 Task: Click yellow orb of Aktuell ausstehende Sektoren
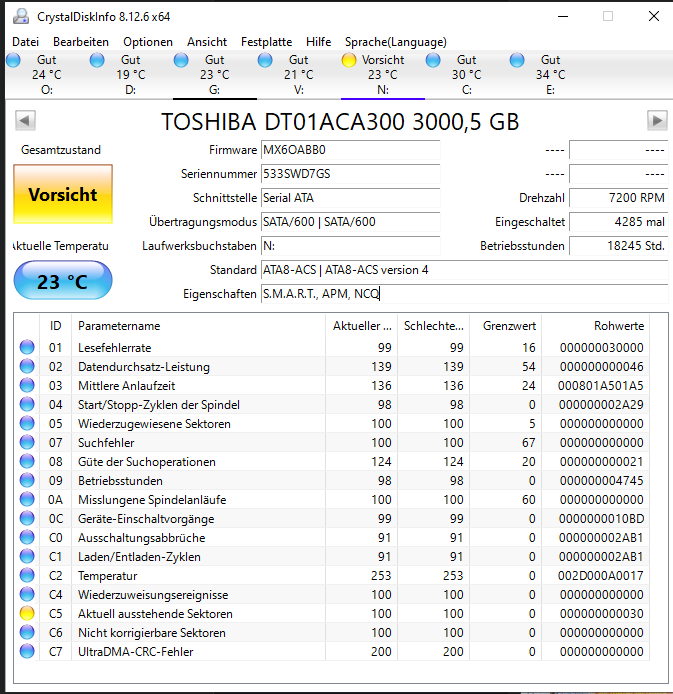(x=27, y=613)
